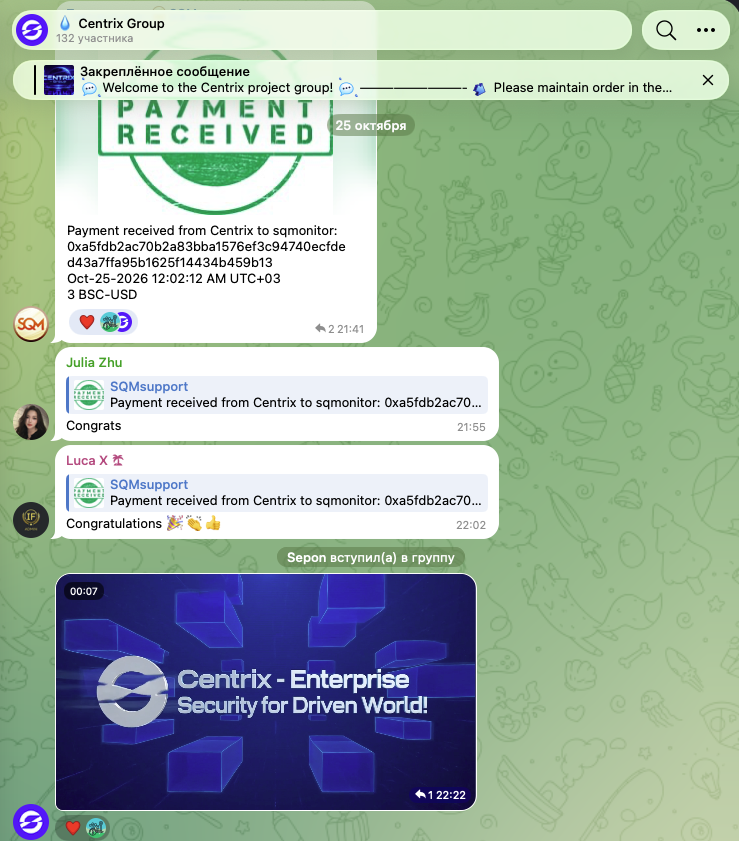This screenshot has width=739, height=841.
Task: Open Julia Zhu's avatar photo
Action: [x=31, y=422]
